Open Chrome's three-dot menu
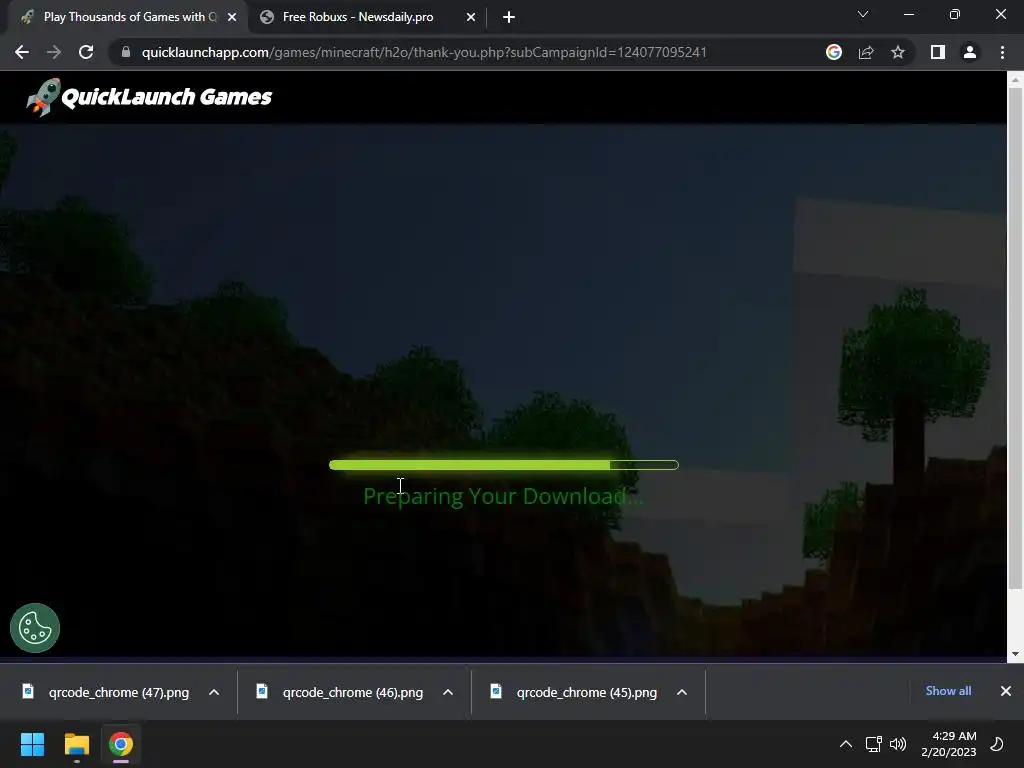 [1002, 52]
